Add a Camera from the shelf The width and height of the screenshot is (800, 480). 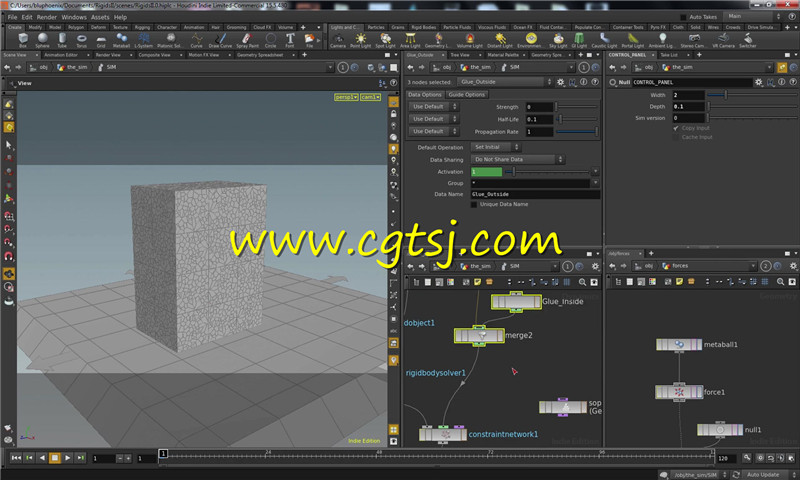coord(338,40)
